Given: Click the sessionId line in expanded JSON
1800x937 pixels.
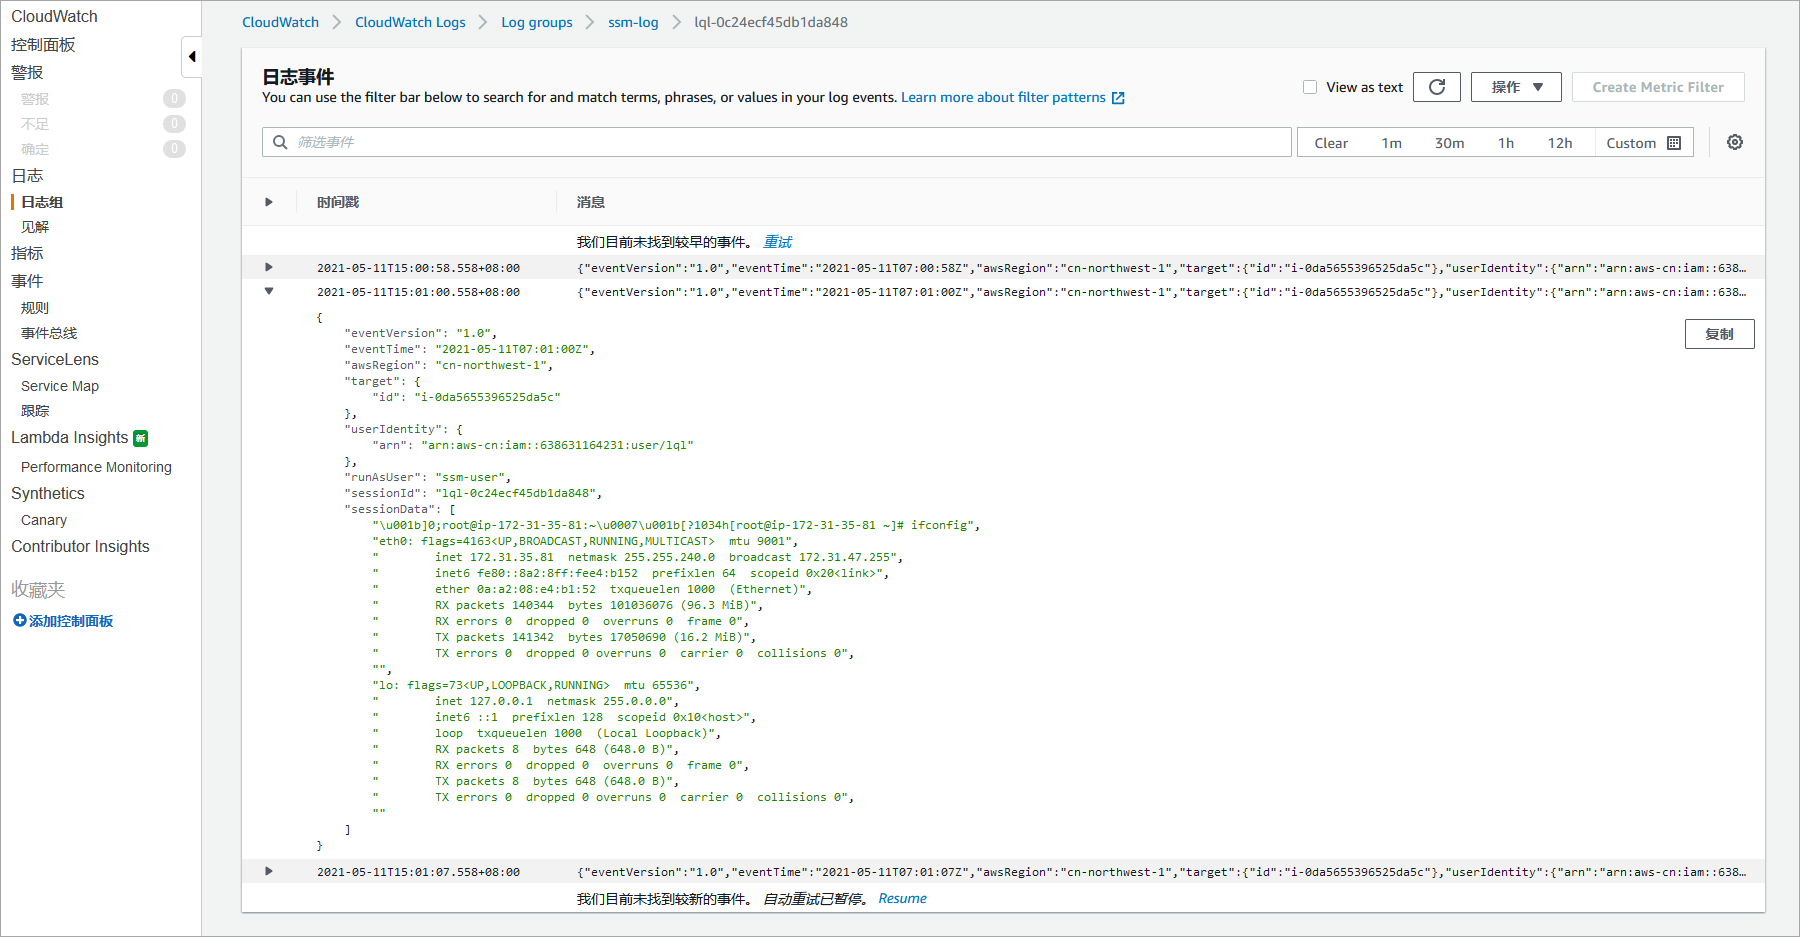Looking at the screenshot, I should click(x=473, y=493).
